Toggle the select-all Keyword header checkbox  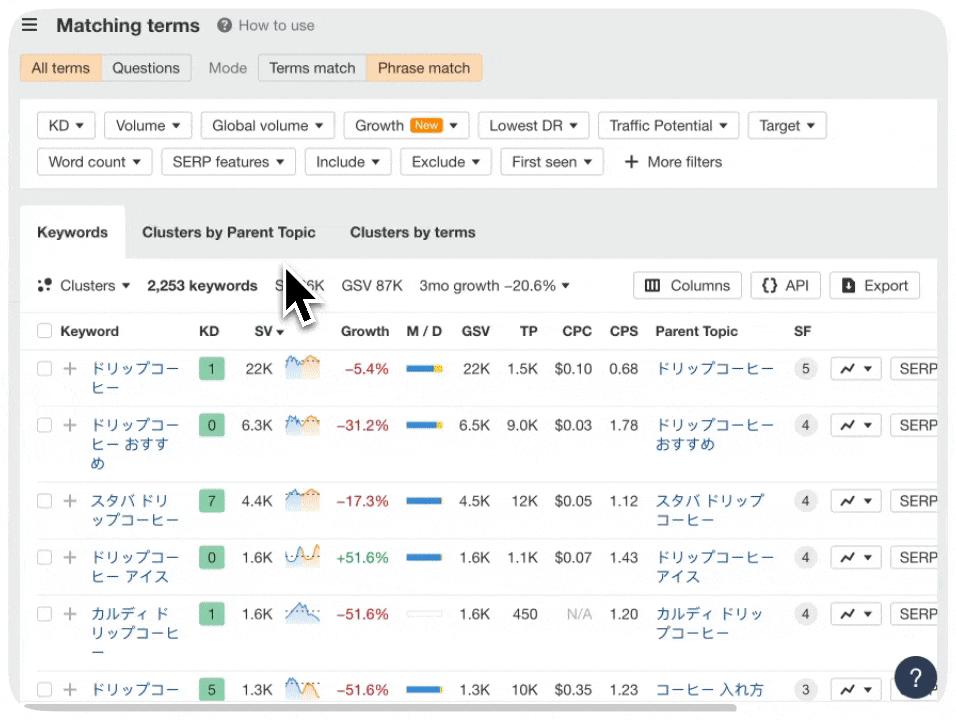(x=44, y=331)
